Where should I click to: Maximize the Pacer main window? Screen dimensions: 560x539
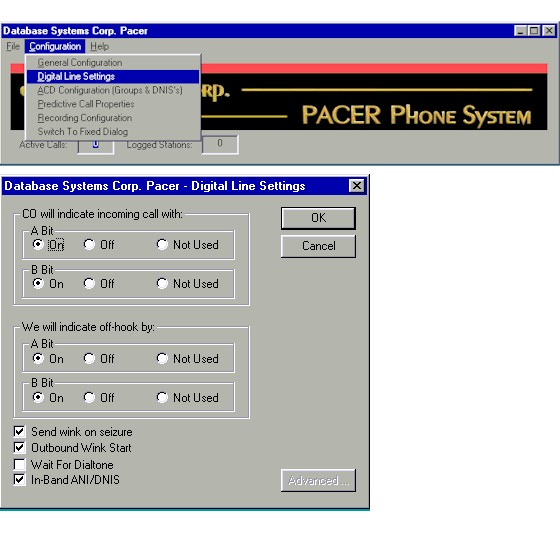pos(534,31)
